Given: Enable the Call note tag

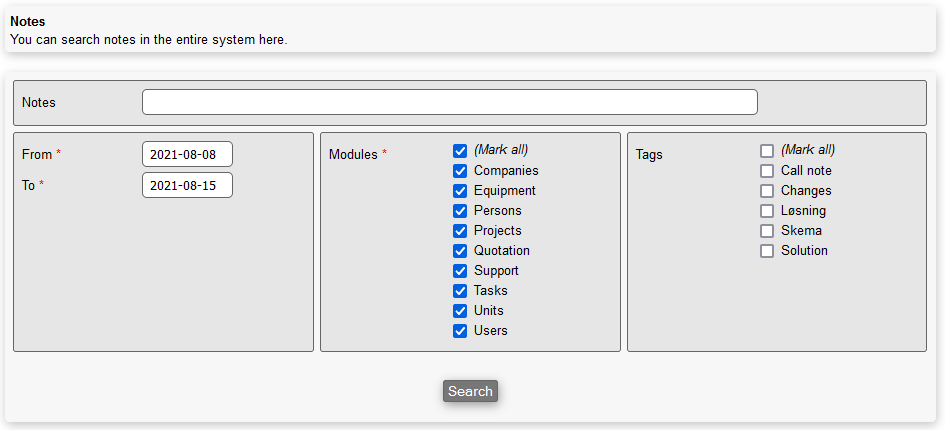Looking at the screenshot, I should (x=767, y=171).
